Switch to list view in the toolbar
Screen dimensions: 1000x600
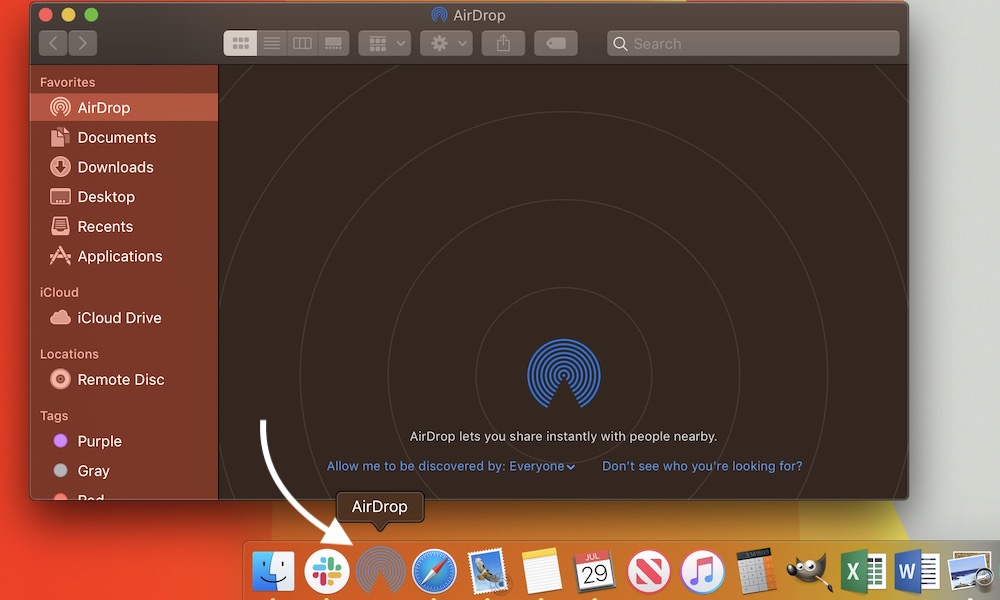click(x=271, y=43)
